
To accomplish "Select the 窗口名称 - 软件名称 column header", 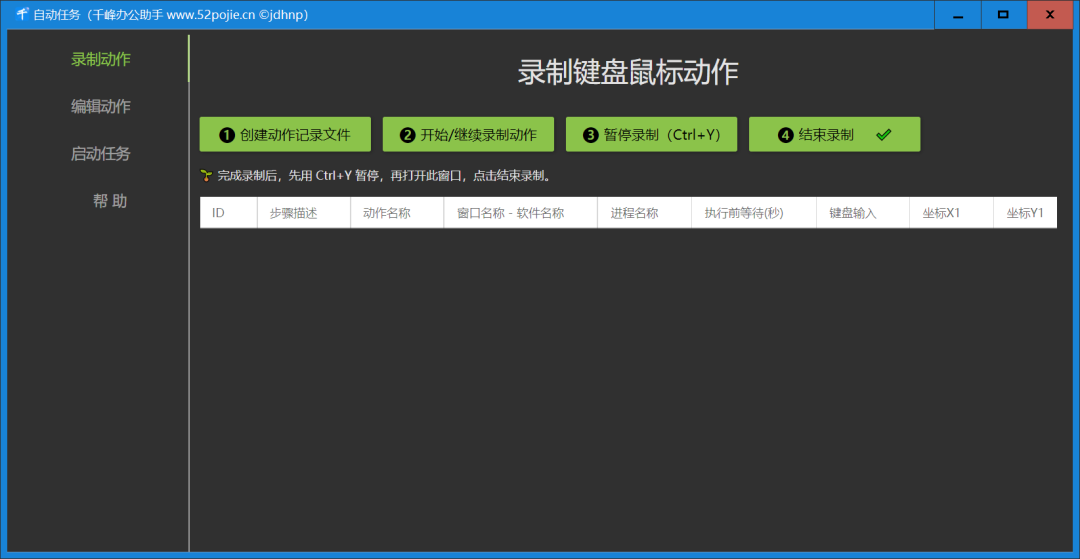I will tap(521, 213).
